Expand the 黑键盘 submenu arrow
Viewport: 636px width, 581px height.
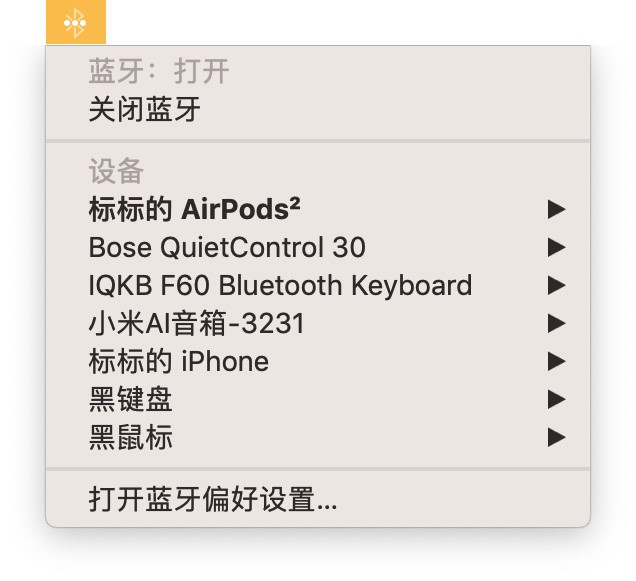[556, 399]
